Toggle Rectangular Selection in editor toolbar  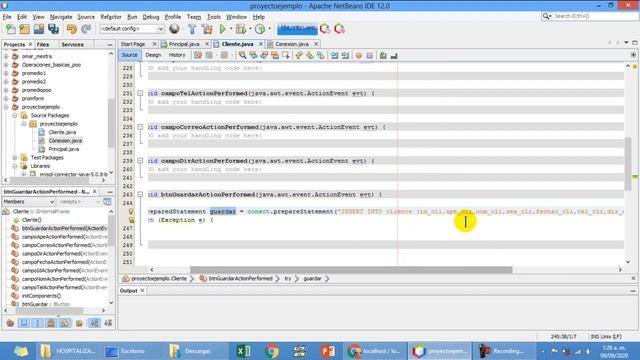(286, 55)
